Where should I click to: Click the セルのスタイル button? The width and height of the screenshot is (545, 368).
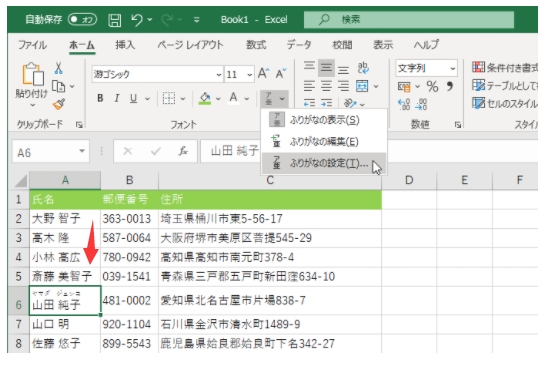[x=505, y=103]
